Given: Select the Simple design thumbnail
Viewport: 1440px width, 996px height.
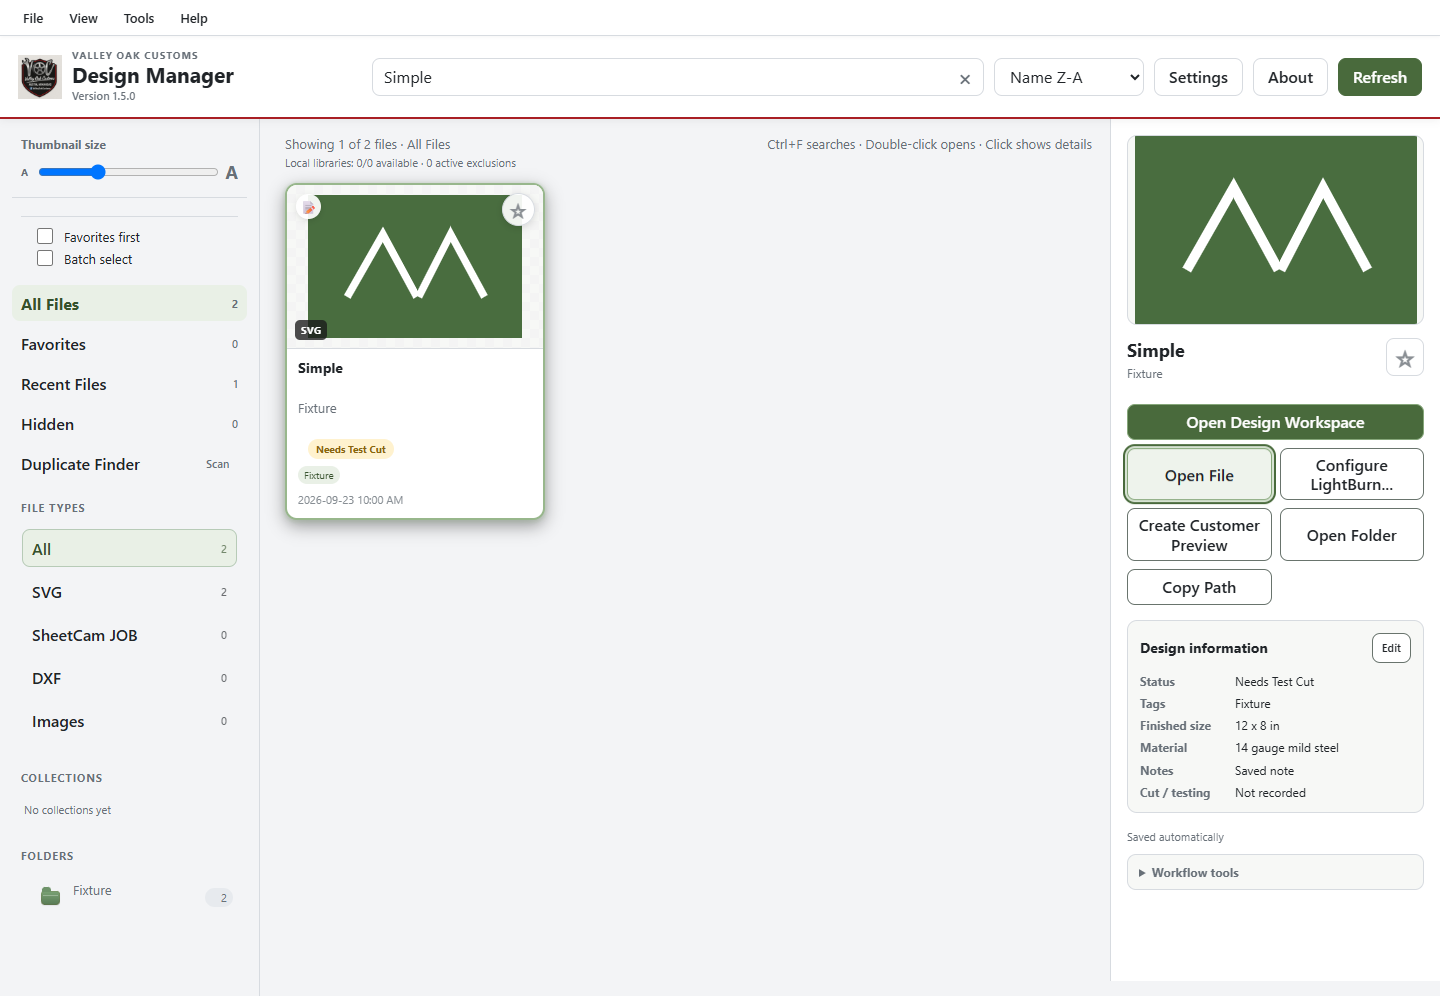Looking at the screenshot, I should (x=415, y=266).
